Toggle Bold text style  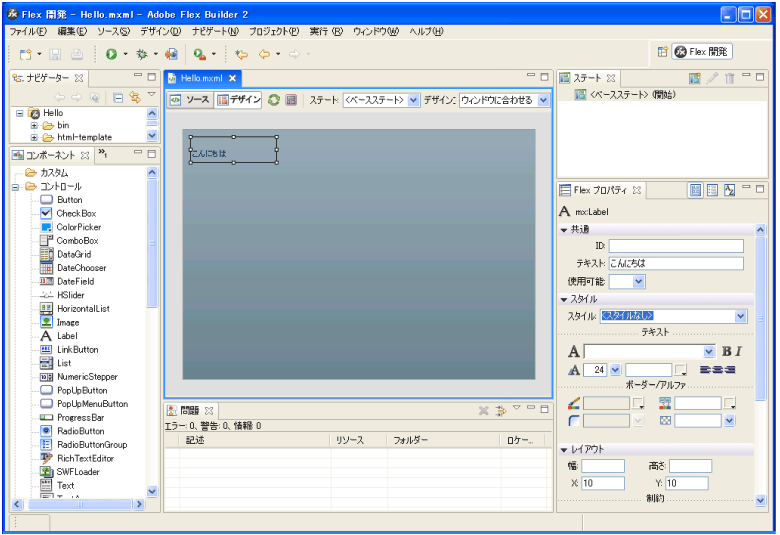point(726,351)
